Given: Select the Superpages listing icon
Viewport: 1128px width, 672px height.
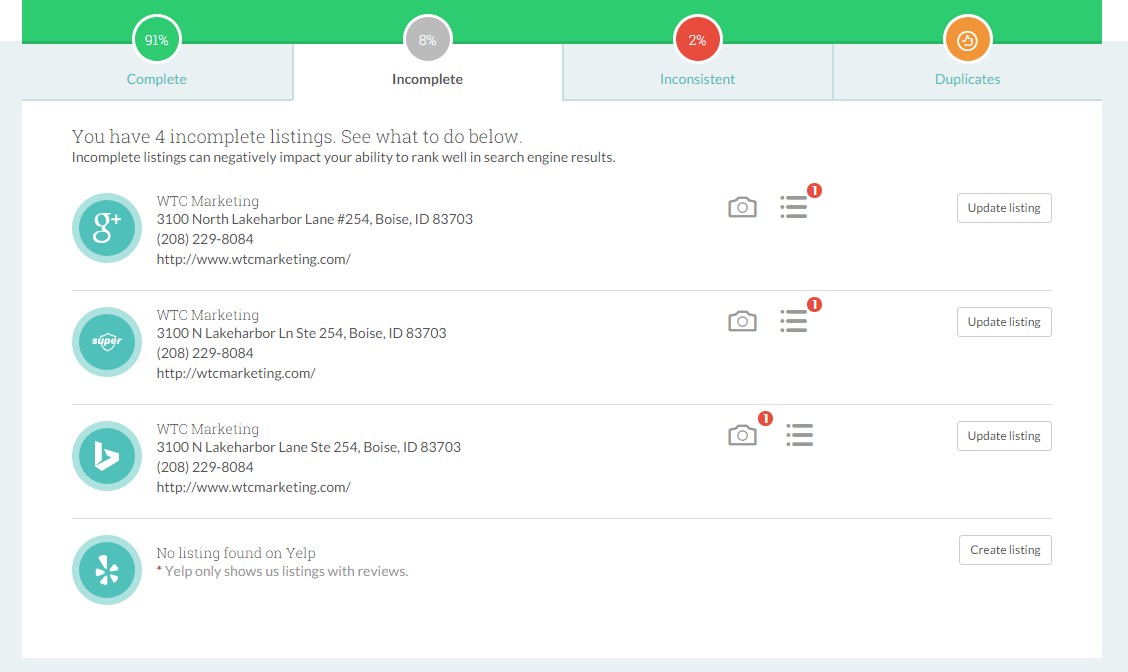Looking at the screenshot, I should 106,342.
